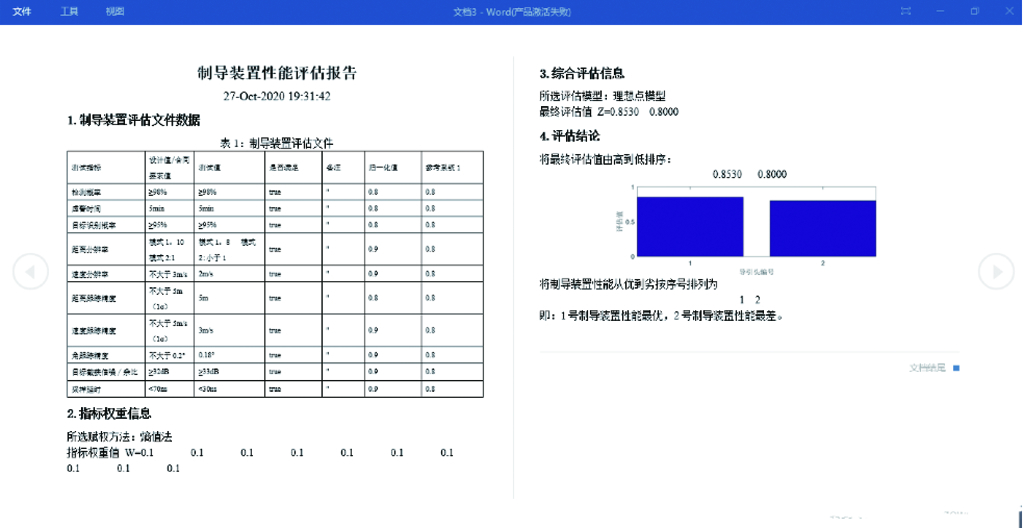Click the first blue bar in chart
Image resolution: width=1023 pixels, height=528 pixels.
[x=689, y=227]
